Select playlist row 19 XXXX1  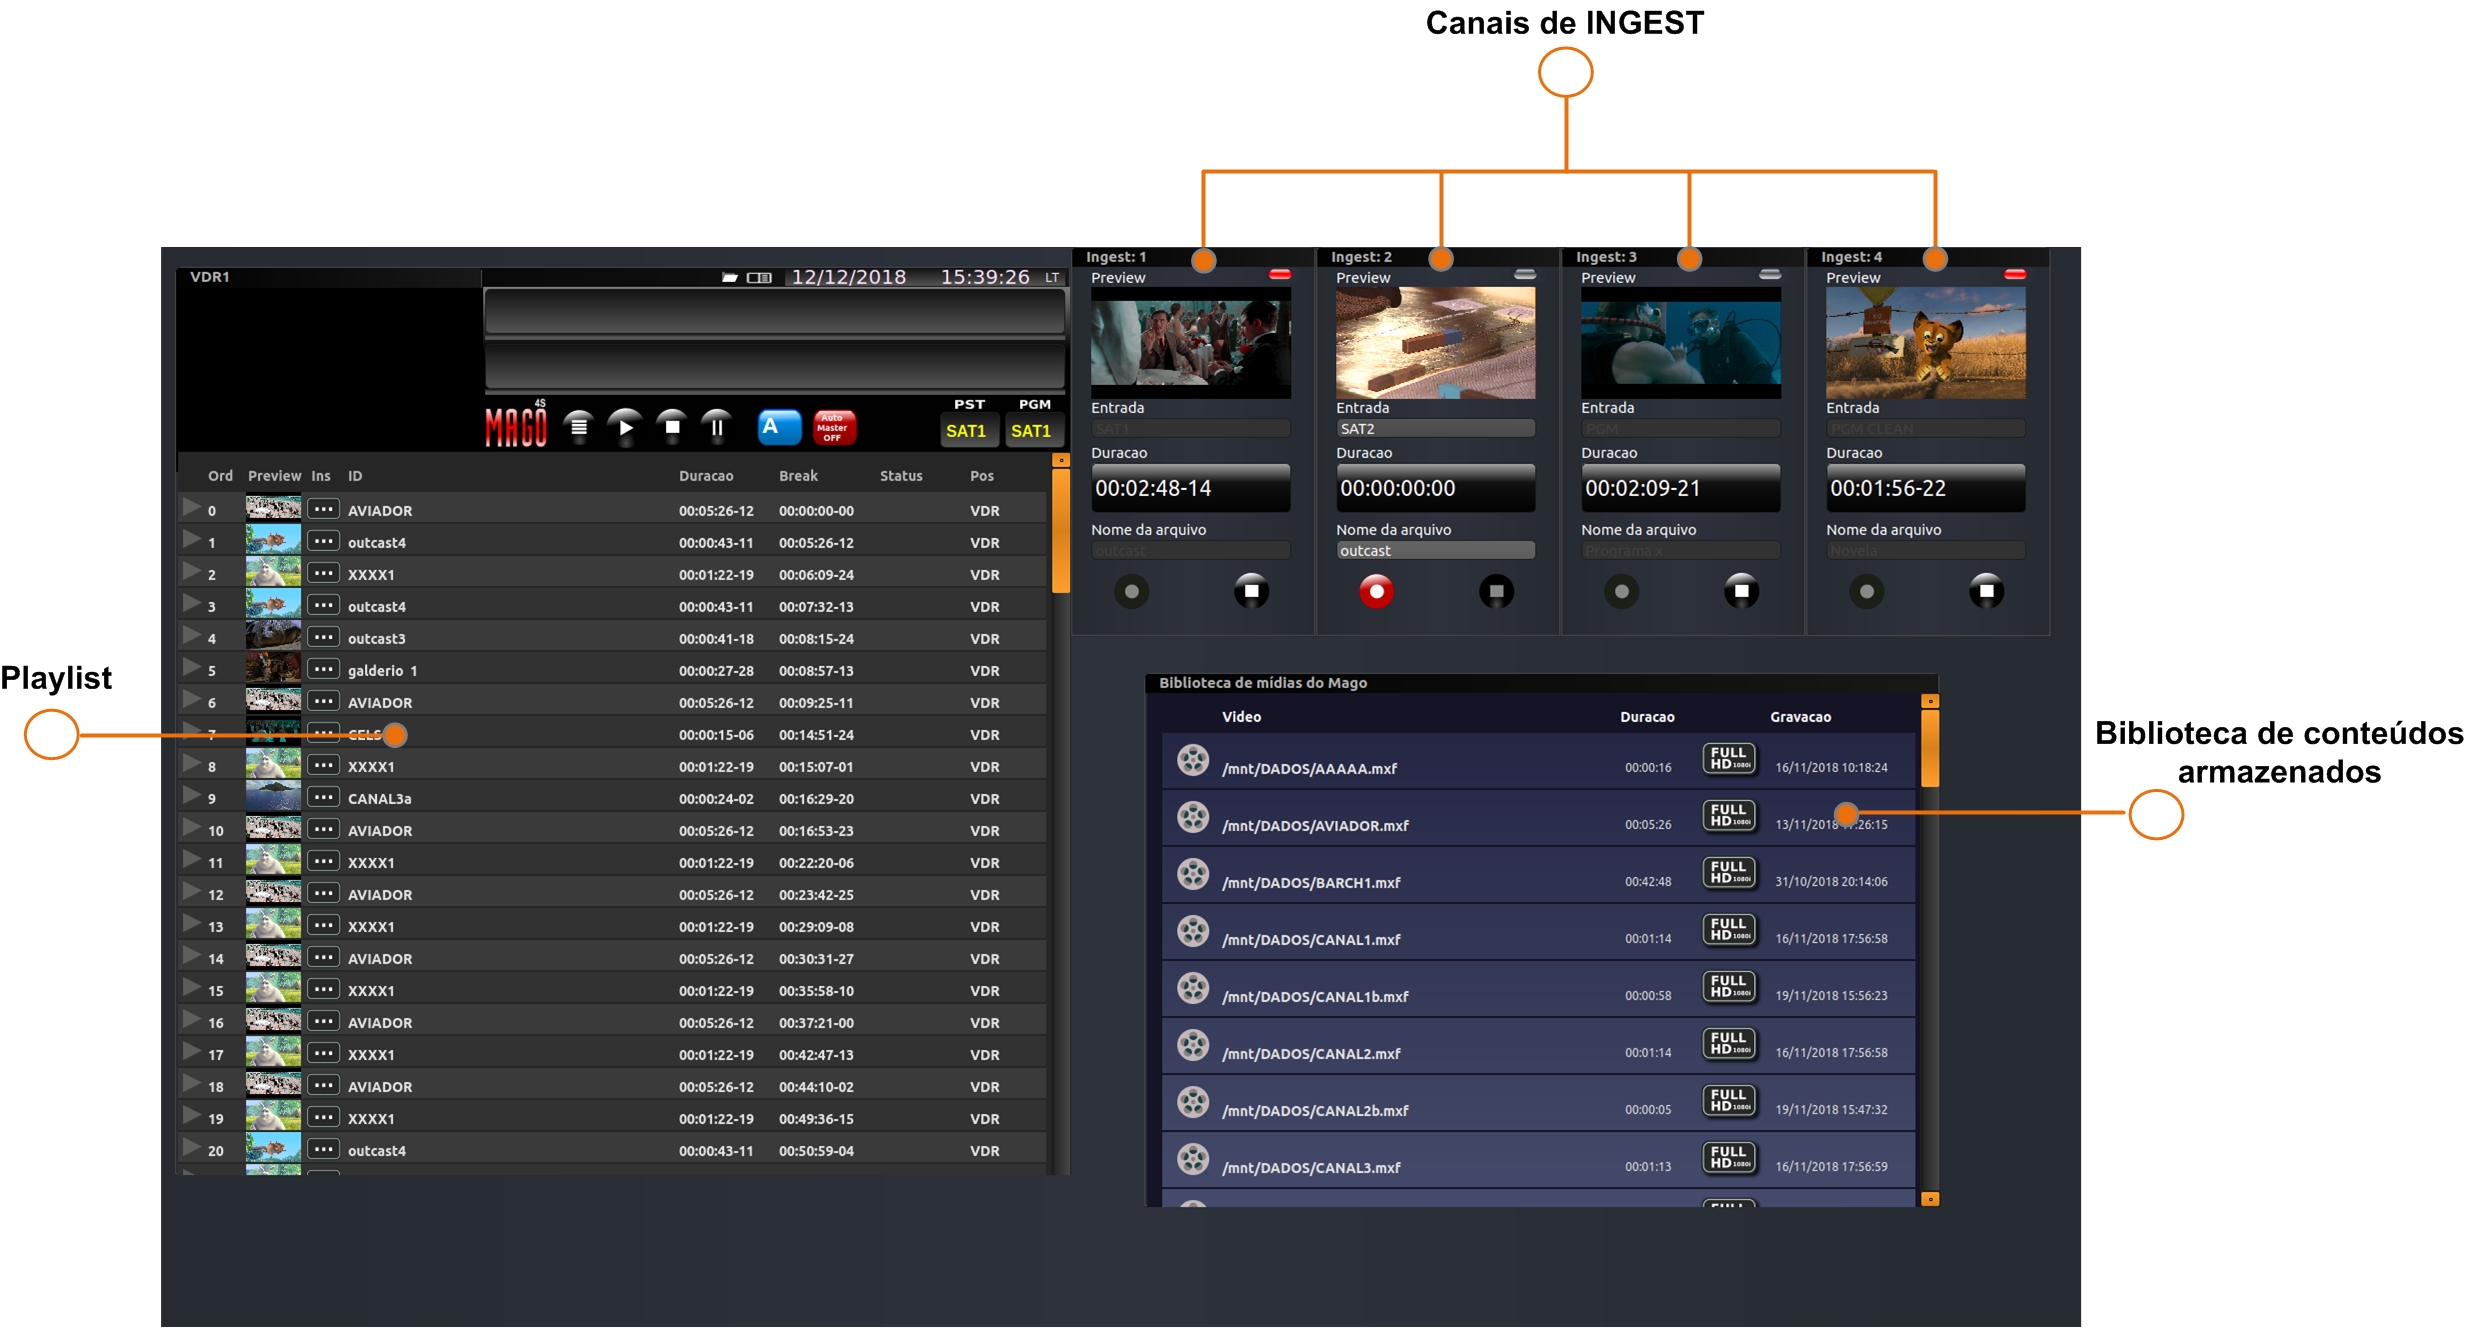tap(612, 1118)
